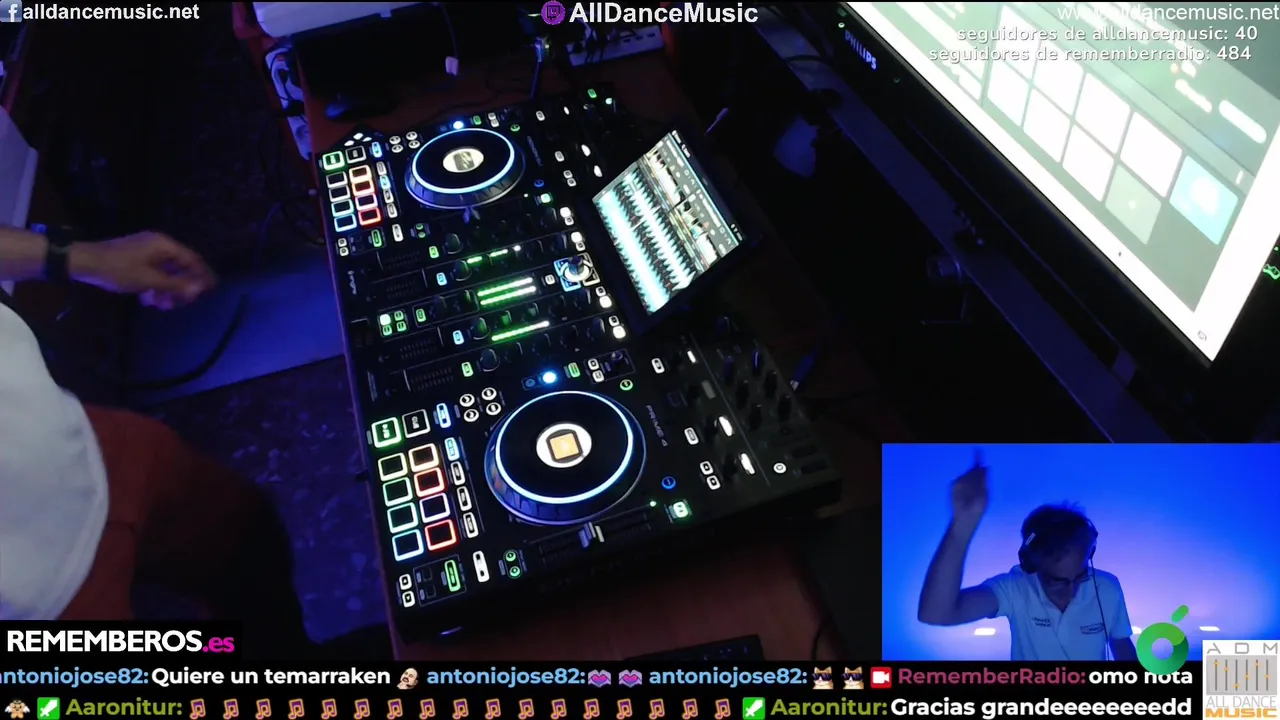1280x720 pixels.
Task: Click the Aaronitur name before 'Gracias grandeeeeeeeedd'
Action: click(828, 707)
